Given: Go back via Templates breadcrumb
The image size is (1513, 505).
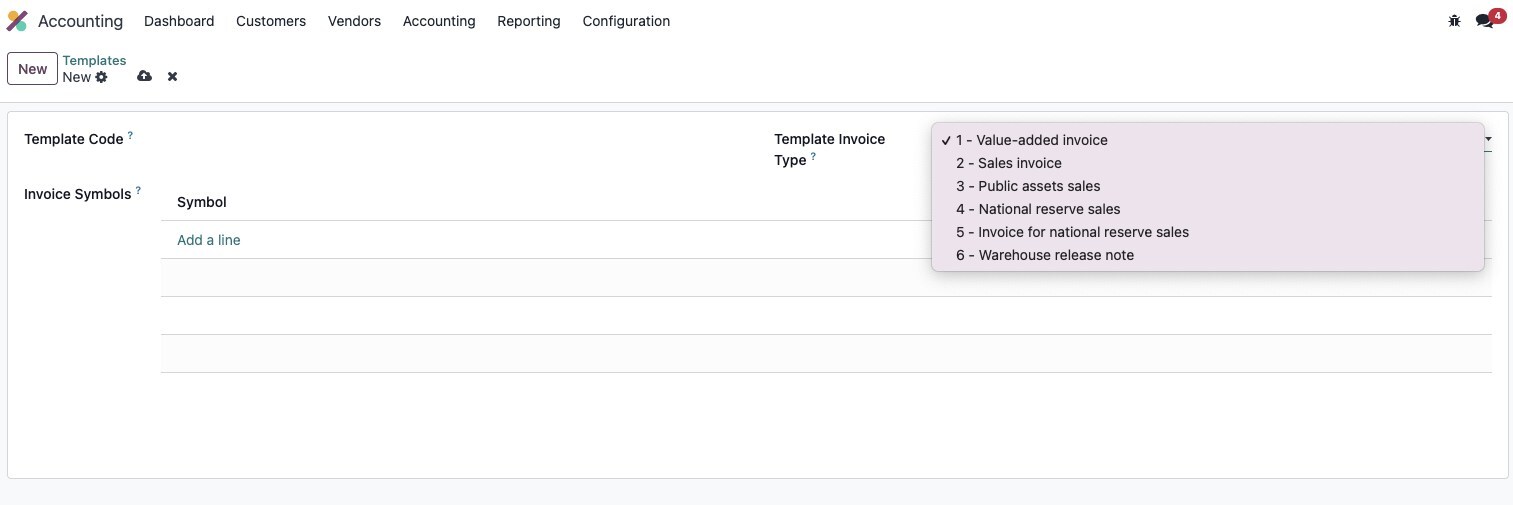Looking at the screenshot, I should (94, 60).
